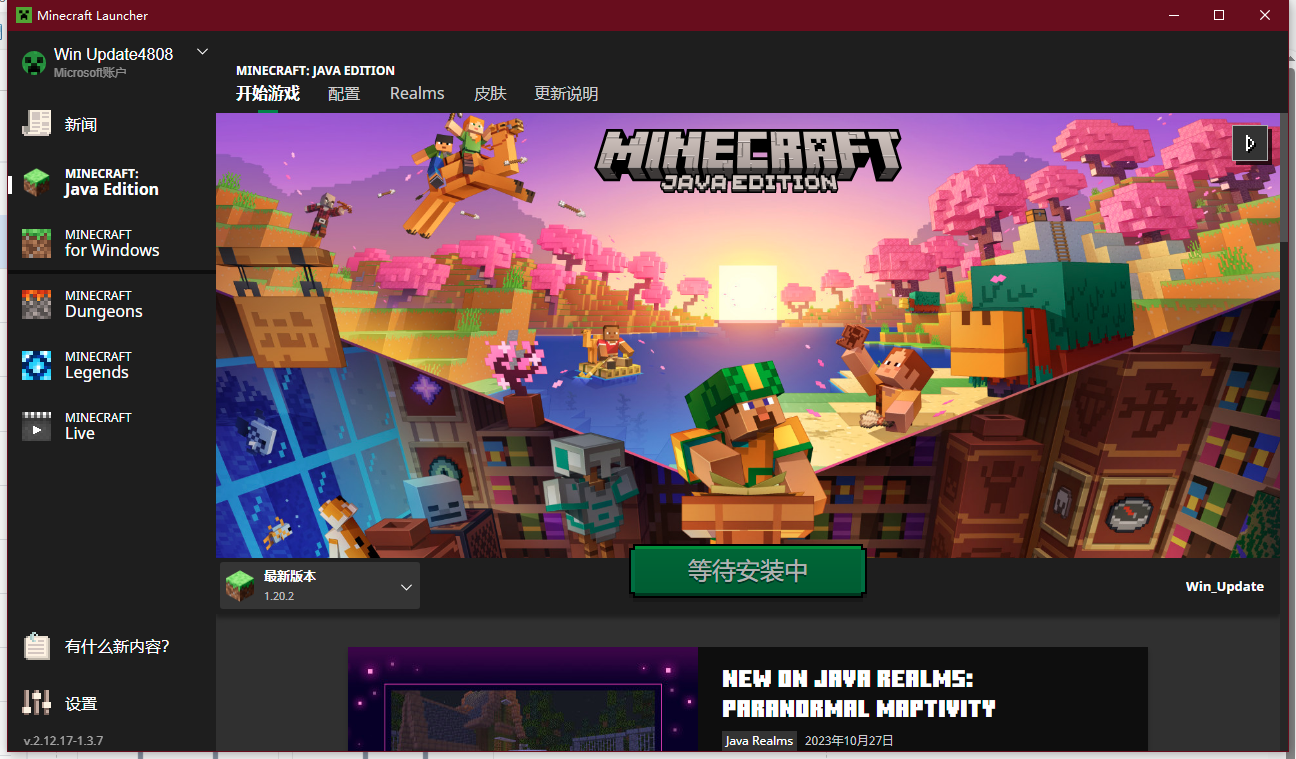
Task: Open the Minecraft Dungeons icon
Action: [x=37, y=304]
